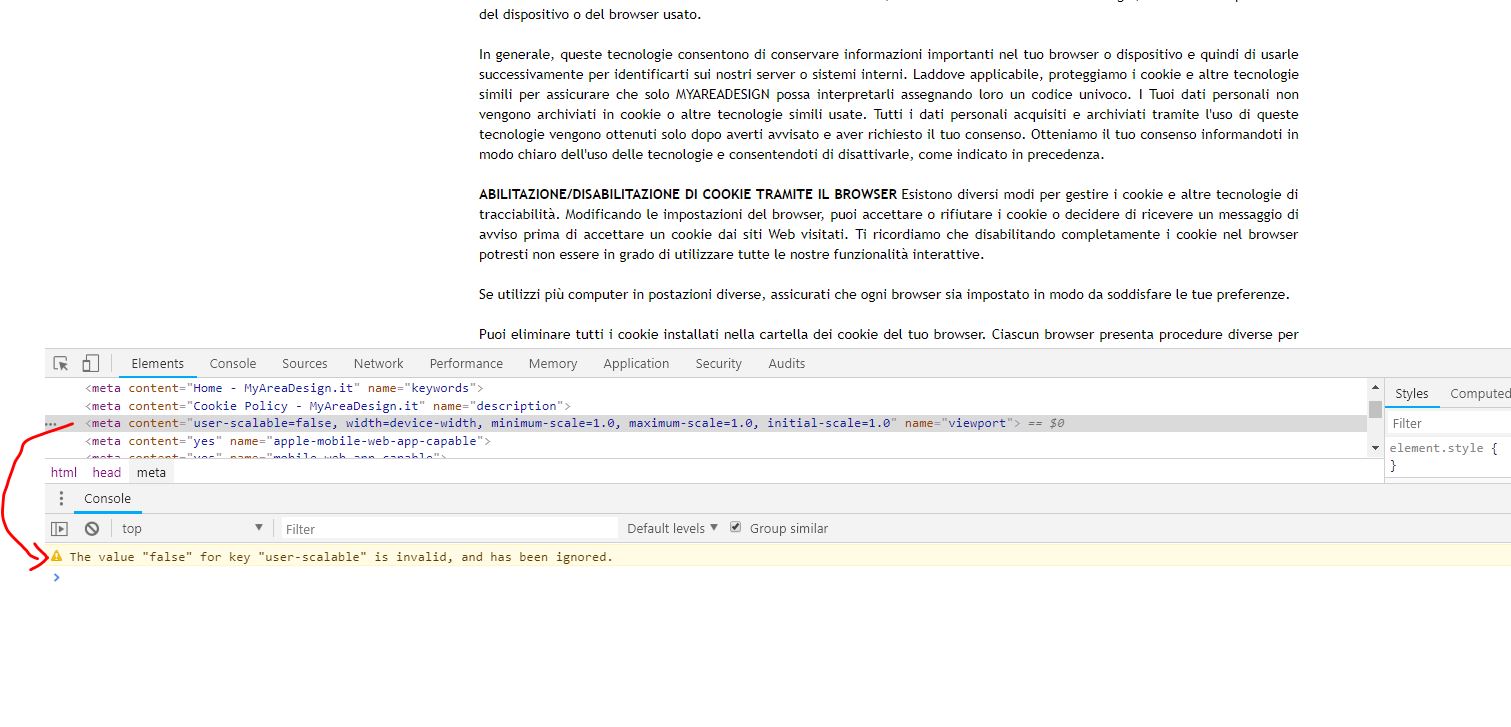The height and width of the screenshot is (727, 1511).
Task: Select the Console drawer tab
Action: (107, 498)
